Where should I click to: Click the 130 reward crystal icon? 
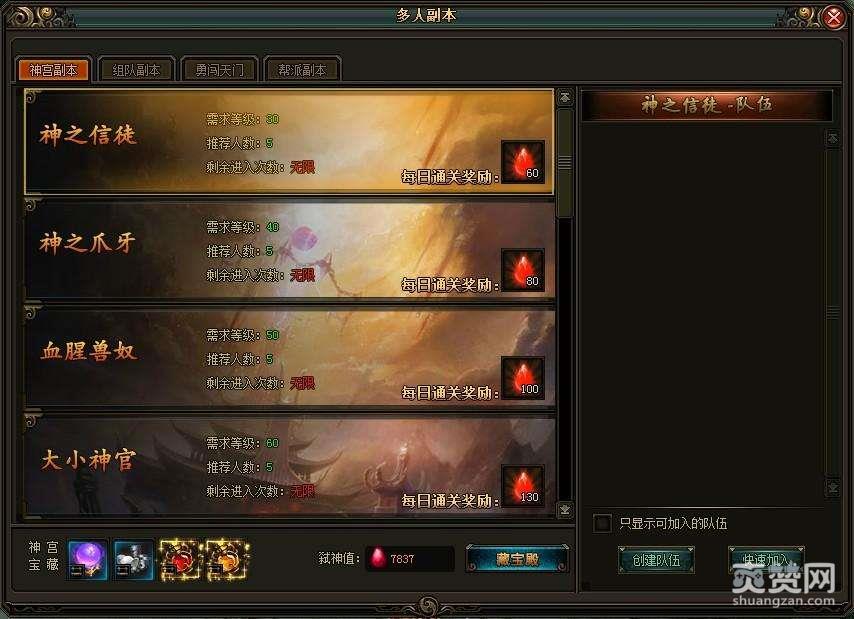523,486
